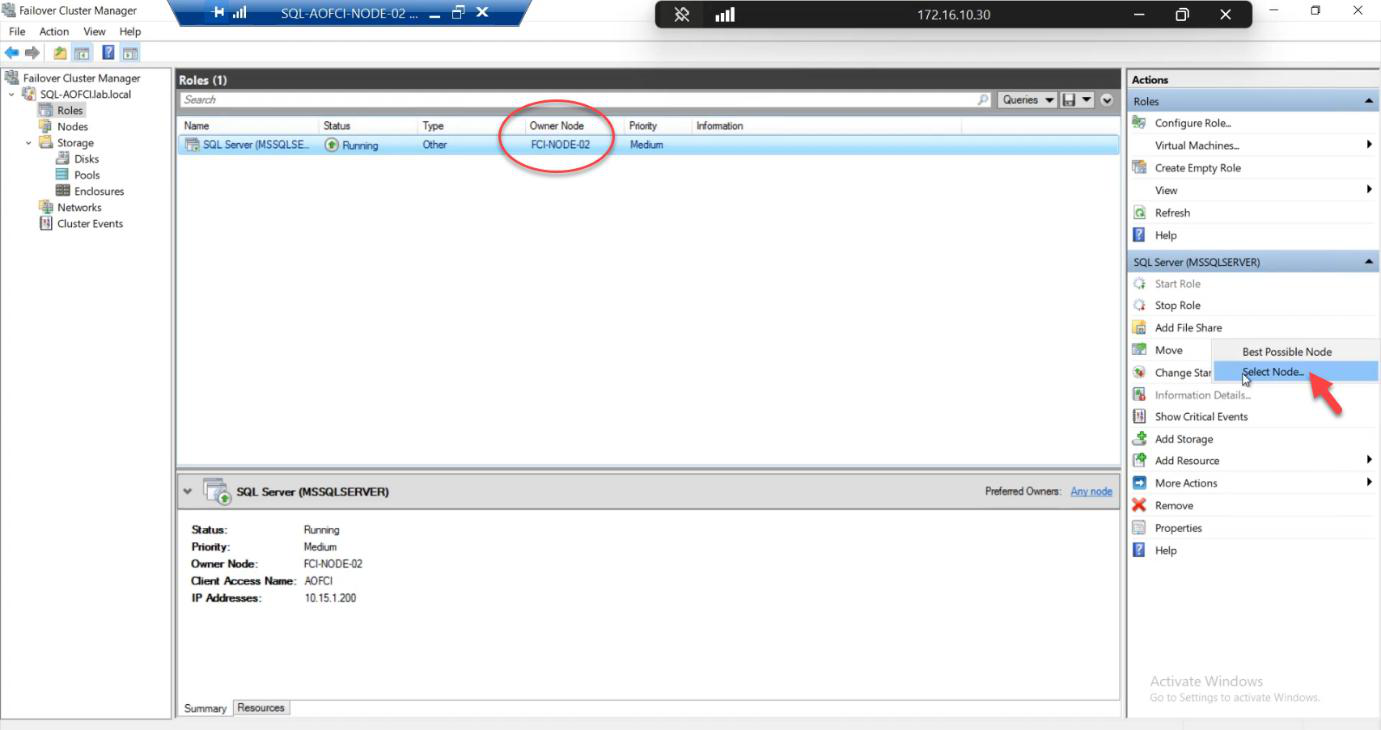The height and width of the screenshot is (730, 1381).
Task: Click the red Remove icon
Action: 1139,506
